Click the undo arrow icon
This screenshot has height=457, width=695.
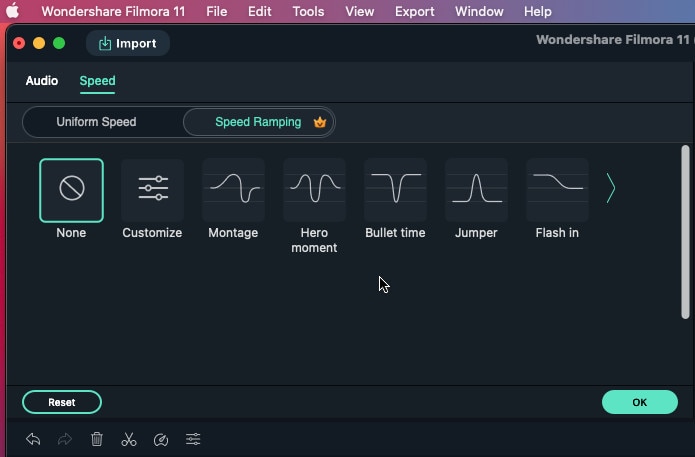point(33,439)
